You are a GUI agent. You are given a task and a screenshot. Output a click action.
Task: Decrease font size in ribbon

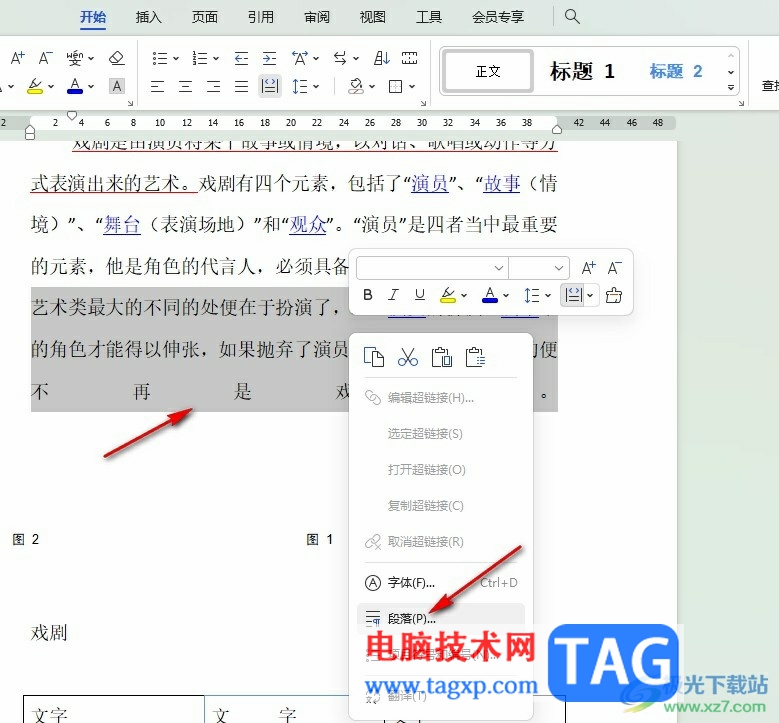point(45,58)
